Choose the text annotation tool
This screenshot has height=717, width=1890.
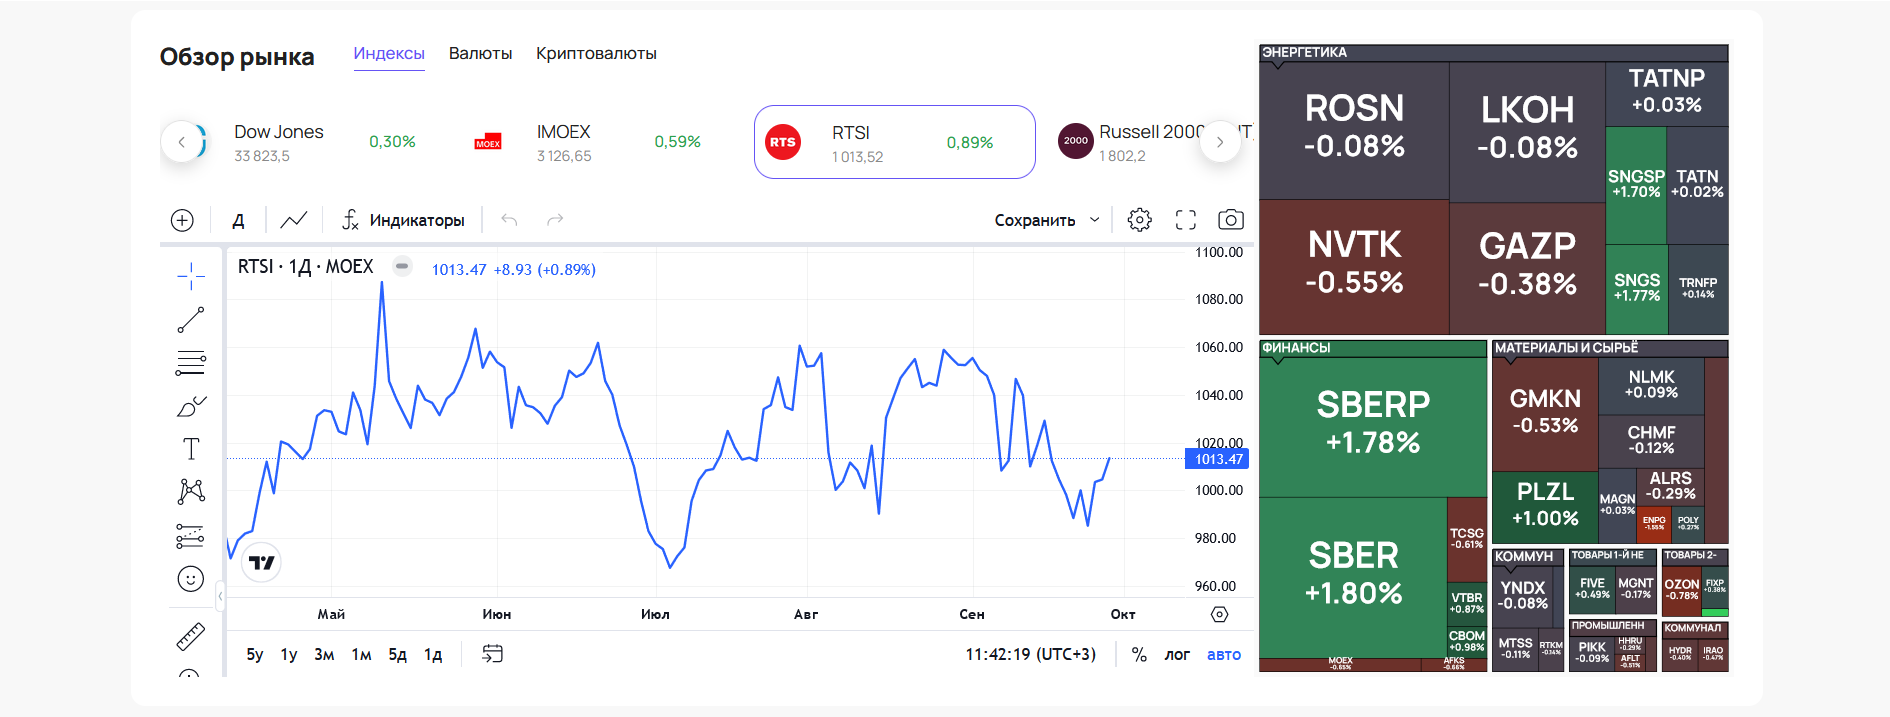point(190,449)
